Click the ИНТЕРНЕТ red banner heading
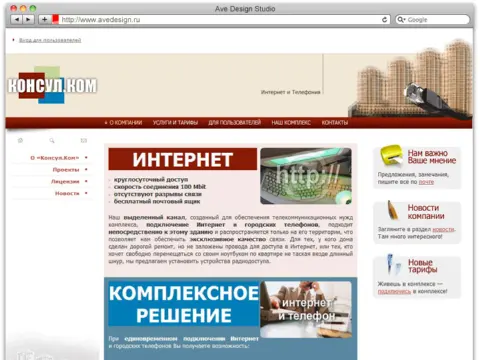Image resolution: width=480 pixels, height=360 pixels. click(x=183, y=159)
